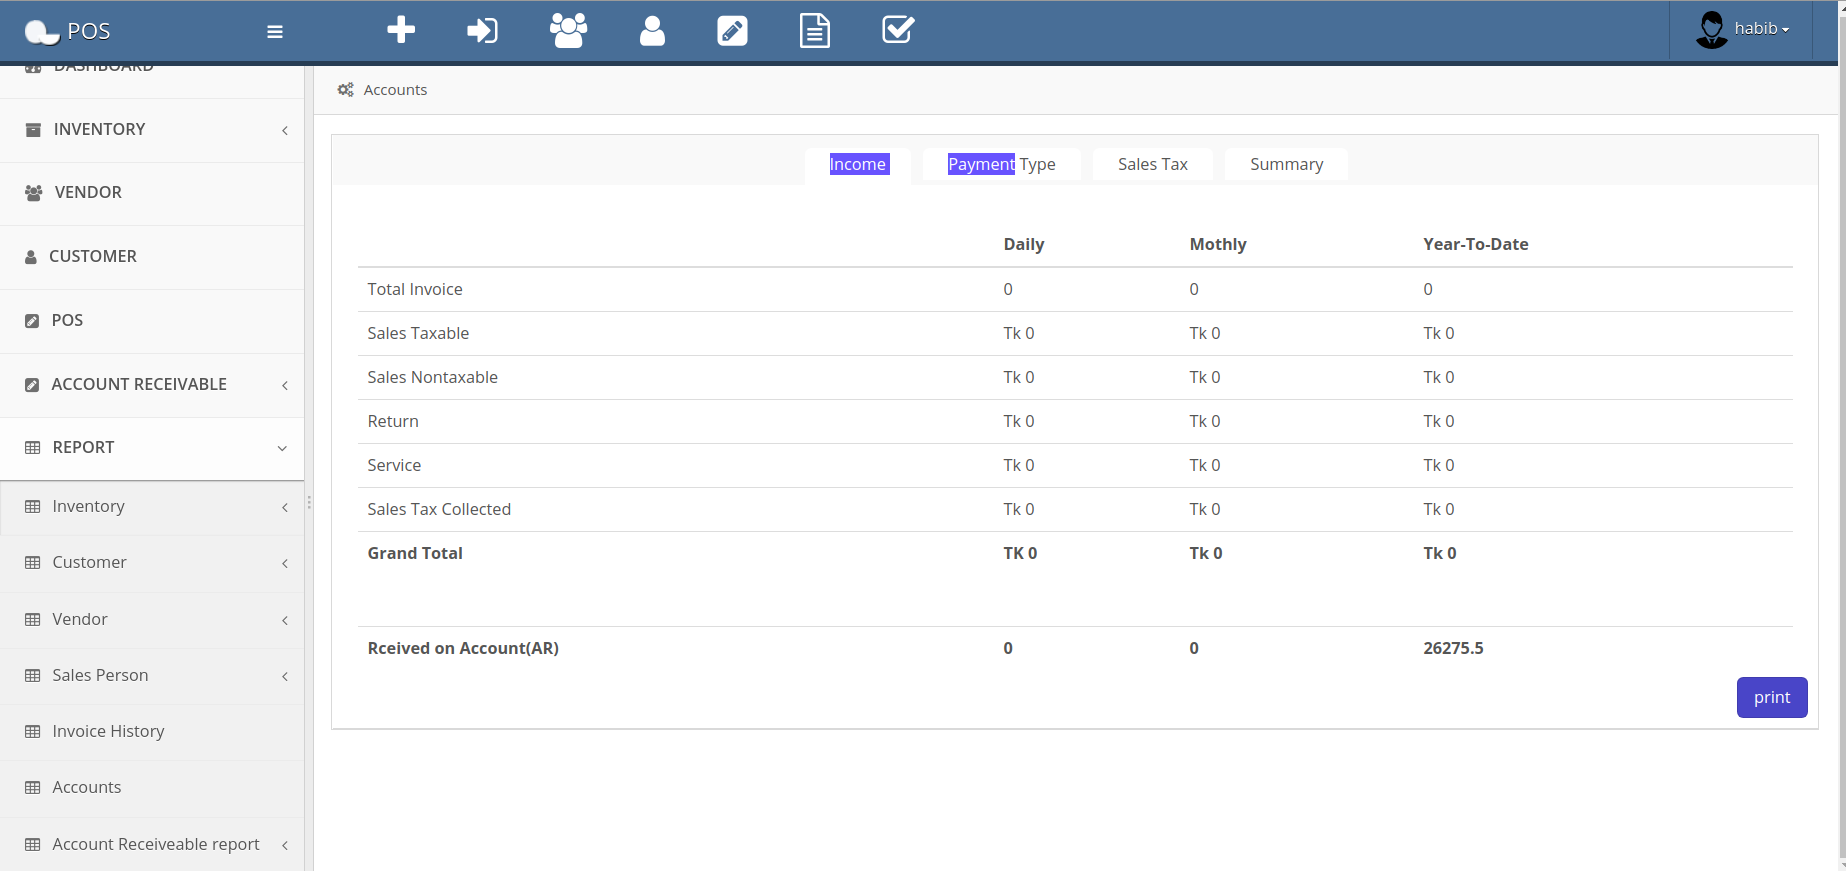Switch to the Summary tab

(x=1286, y=165)
